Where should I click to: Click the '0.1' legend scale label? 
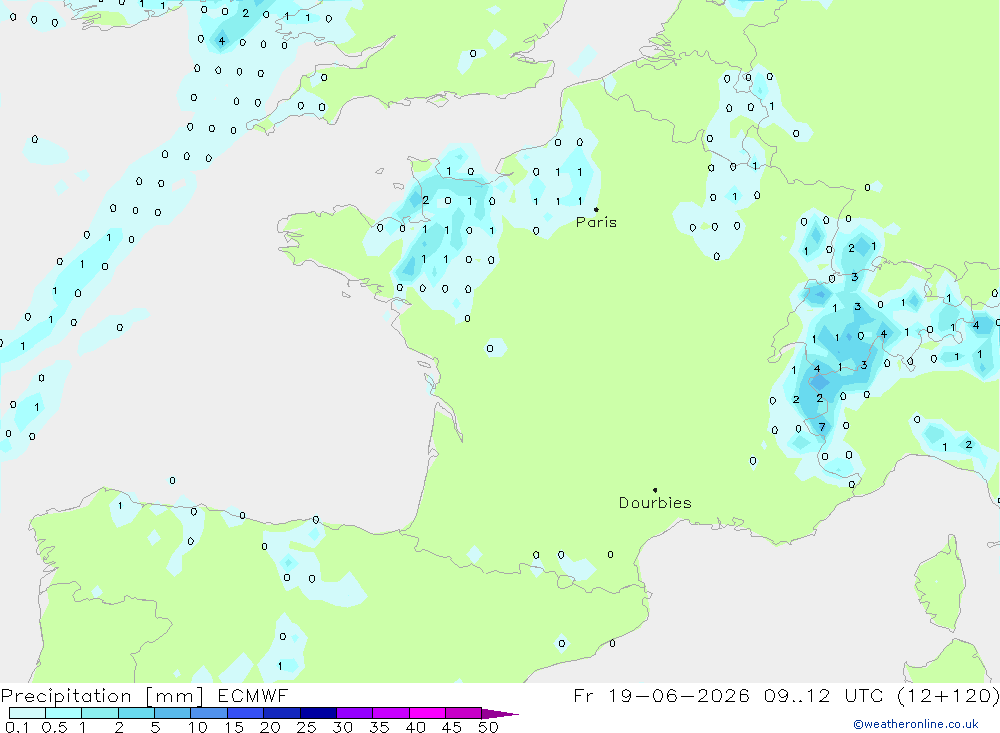point(17,727)
